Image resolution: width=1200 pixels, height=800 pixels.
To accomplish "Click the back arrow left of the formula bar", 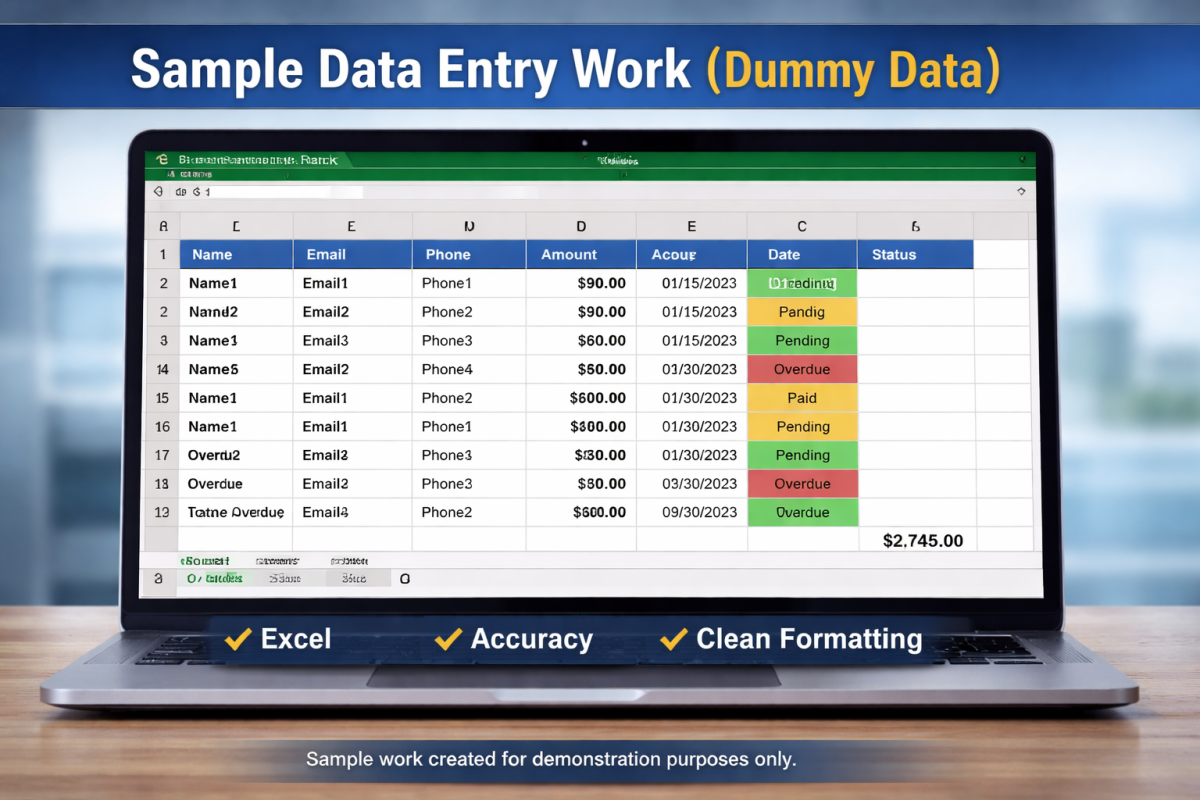I will (x=158, y=191).
